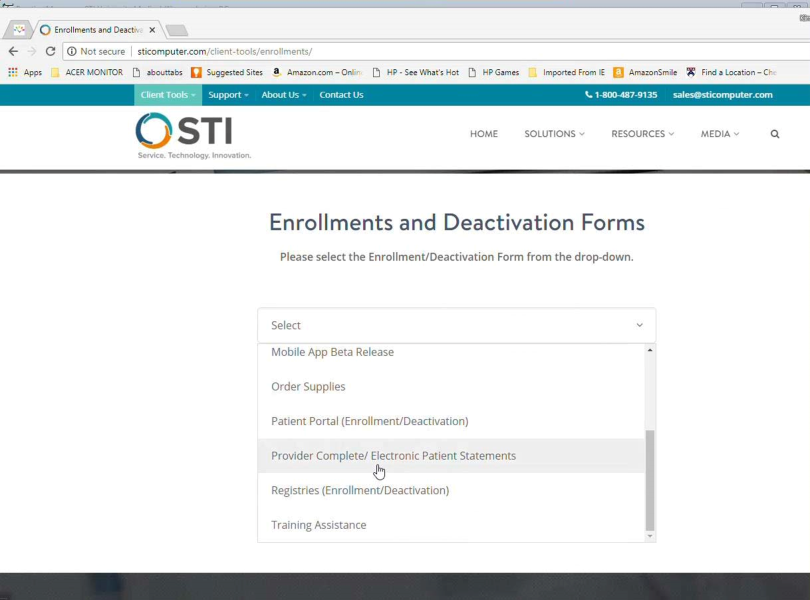Open AmazonSmile bookmark
Screen dimensions: 810x600
point(645,73)
